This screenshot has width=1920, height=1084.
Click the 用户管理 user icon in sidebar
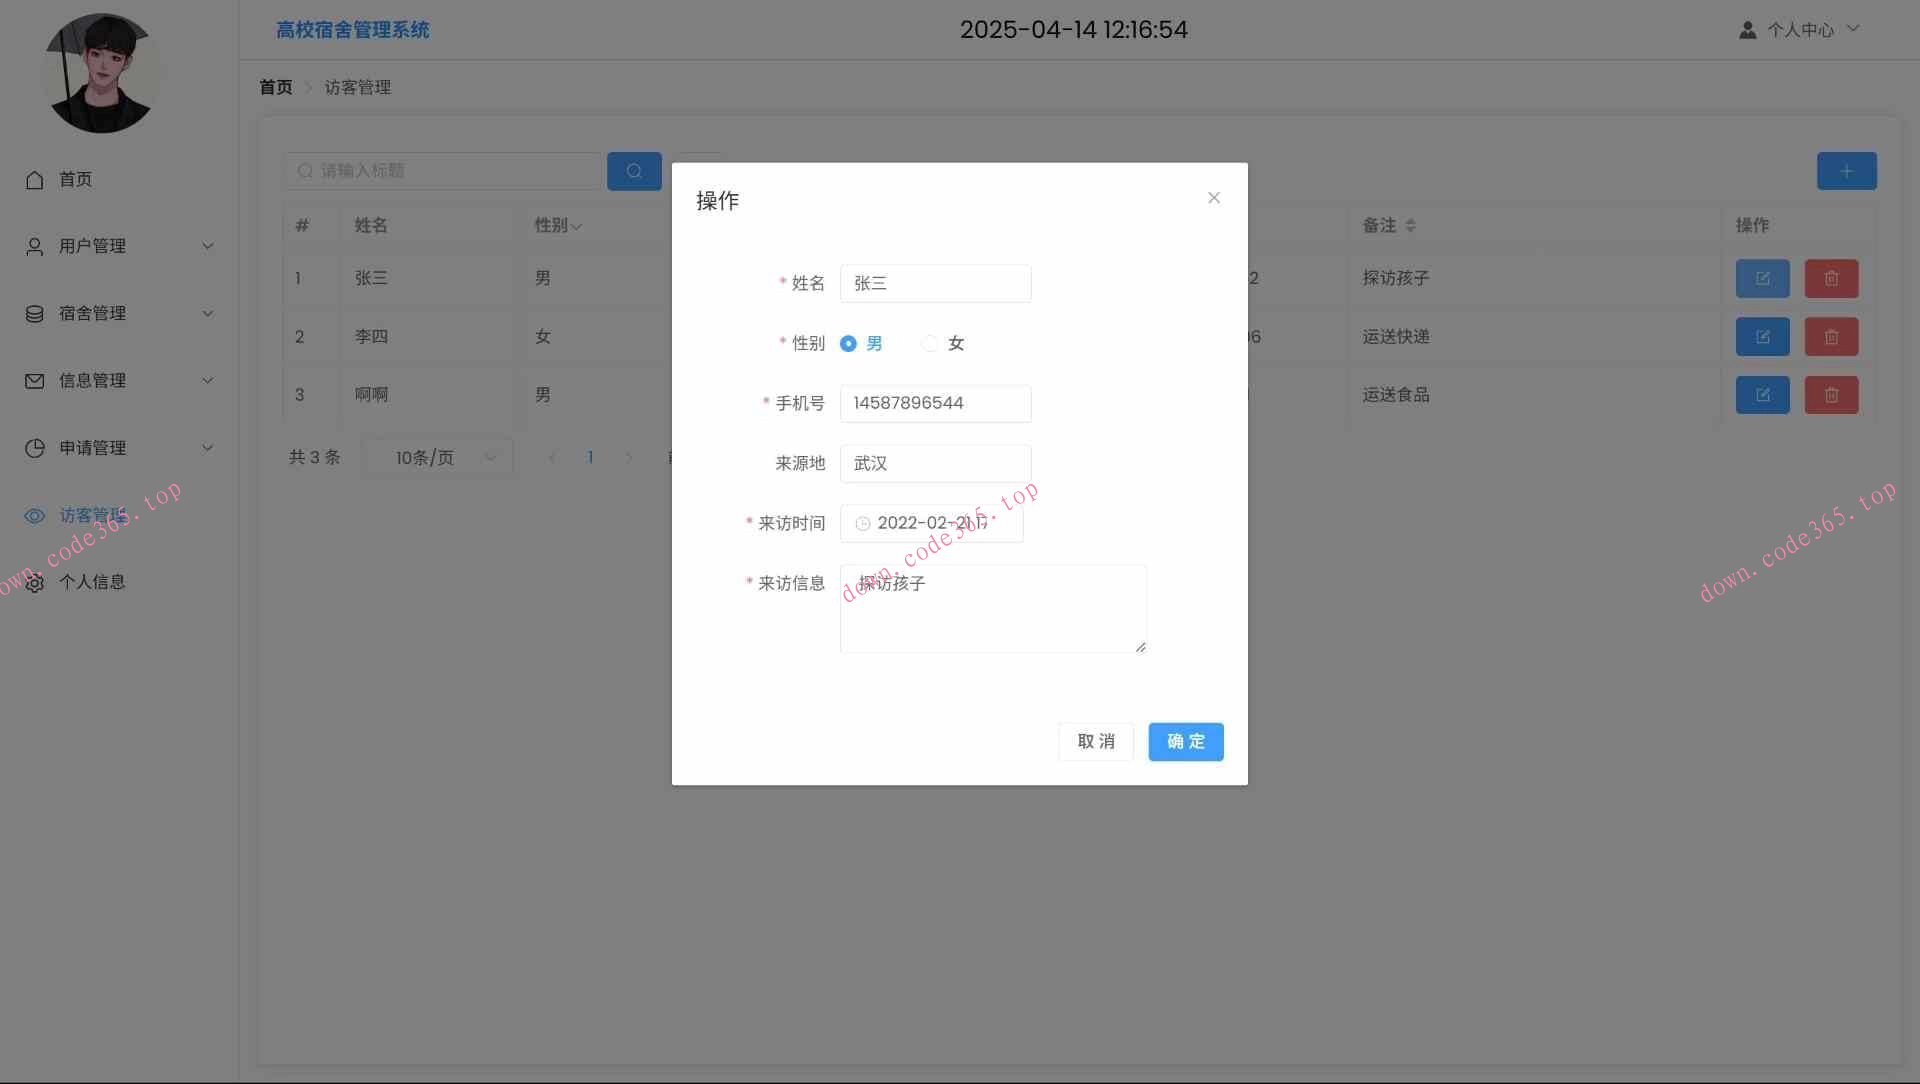pyautogui.click(x=34, y=245)
